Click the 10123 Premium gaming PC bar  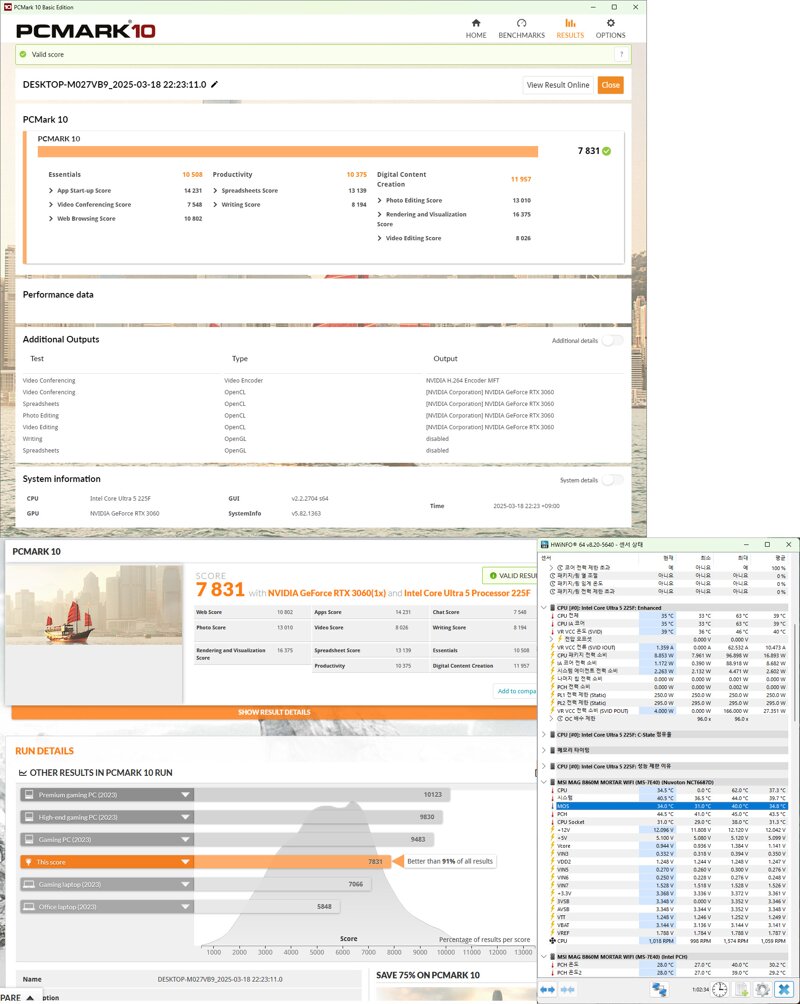coord(322,795)
